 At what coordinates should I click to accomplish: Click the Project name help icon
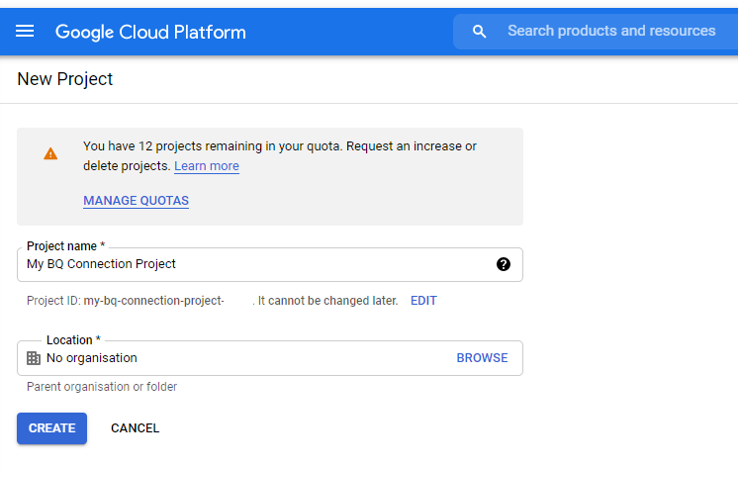point(503,264)
